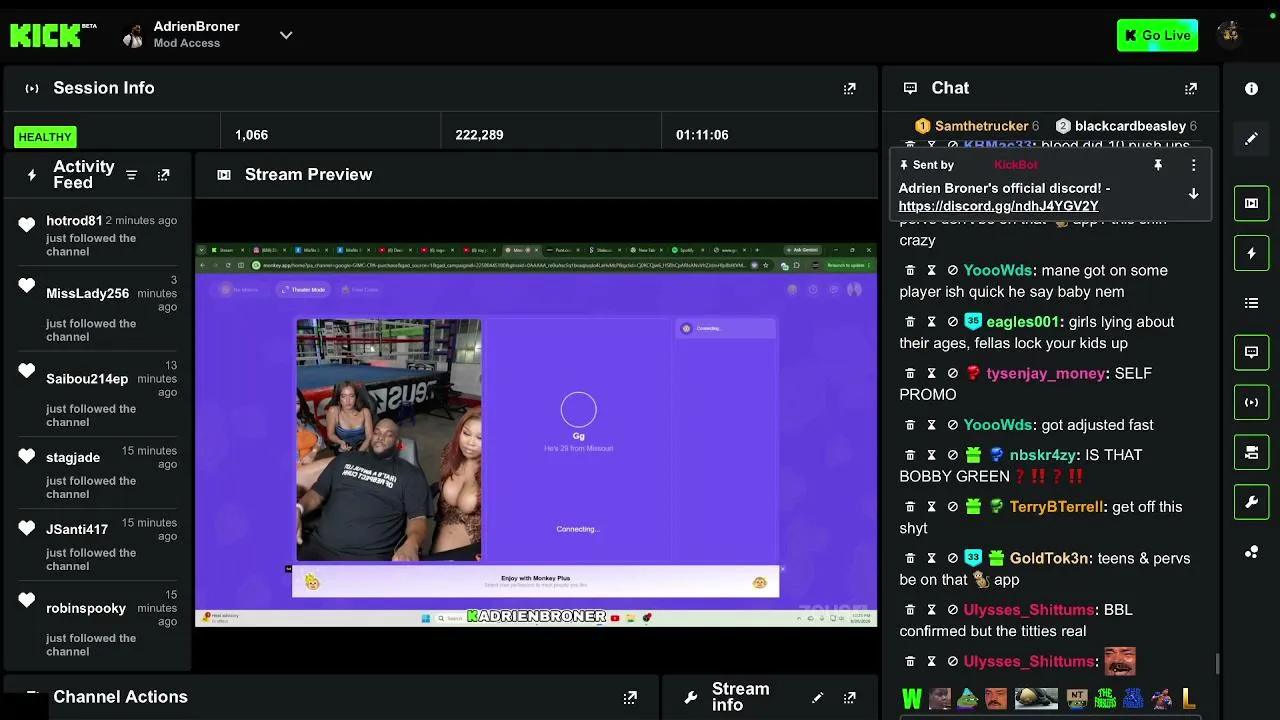Toggle the Session Info panel in sidebar

1251,402
